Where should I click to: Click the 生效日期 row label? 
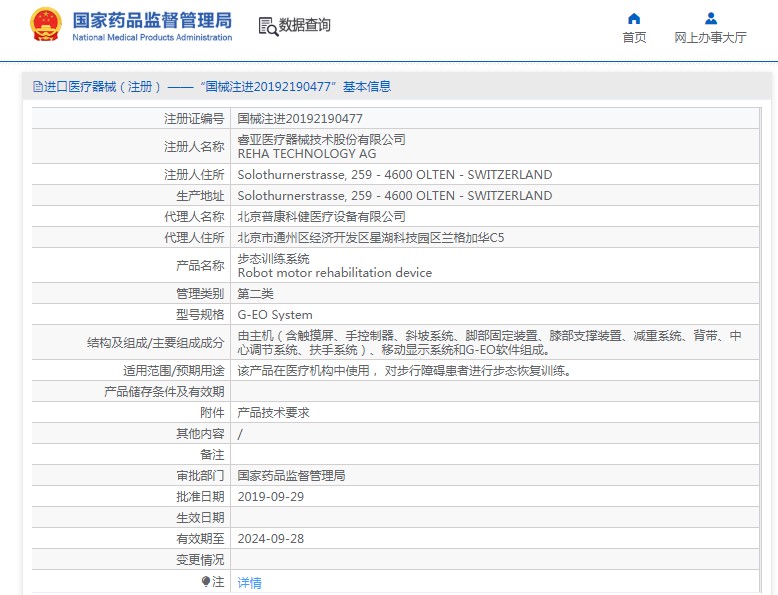200,518
